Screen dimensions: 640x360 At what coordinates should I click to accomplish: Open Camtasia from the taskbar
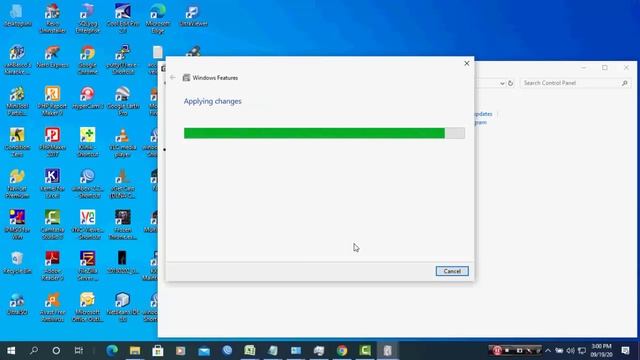[x=365, y=350]
